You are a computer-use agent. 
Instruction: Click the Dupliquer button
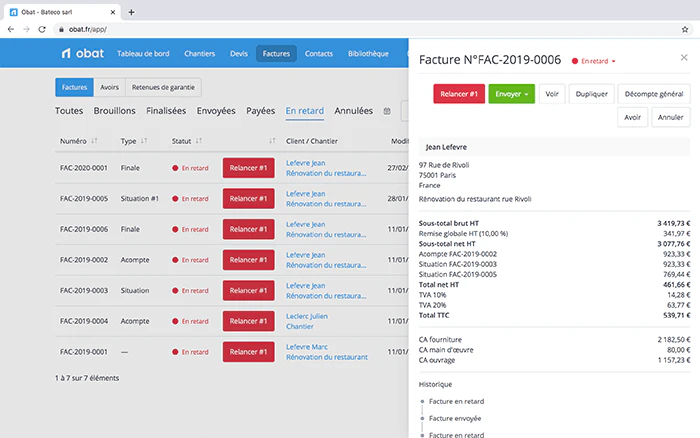click(x=592, y=94)
